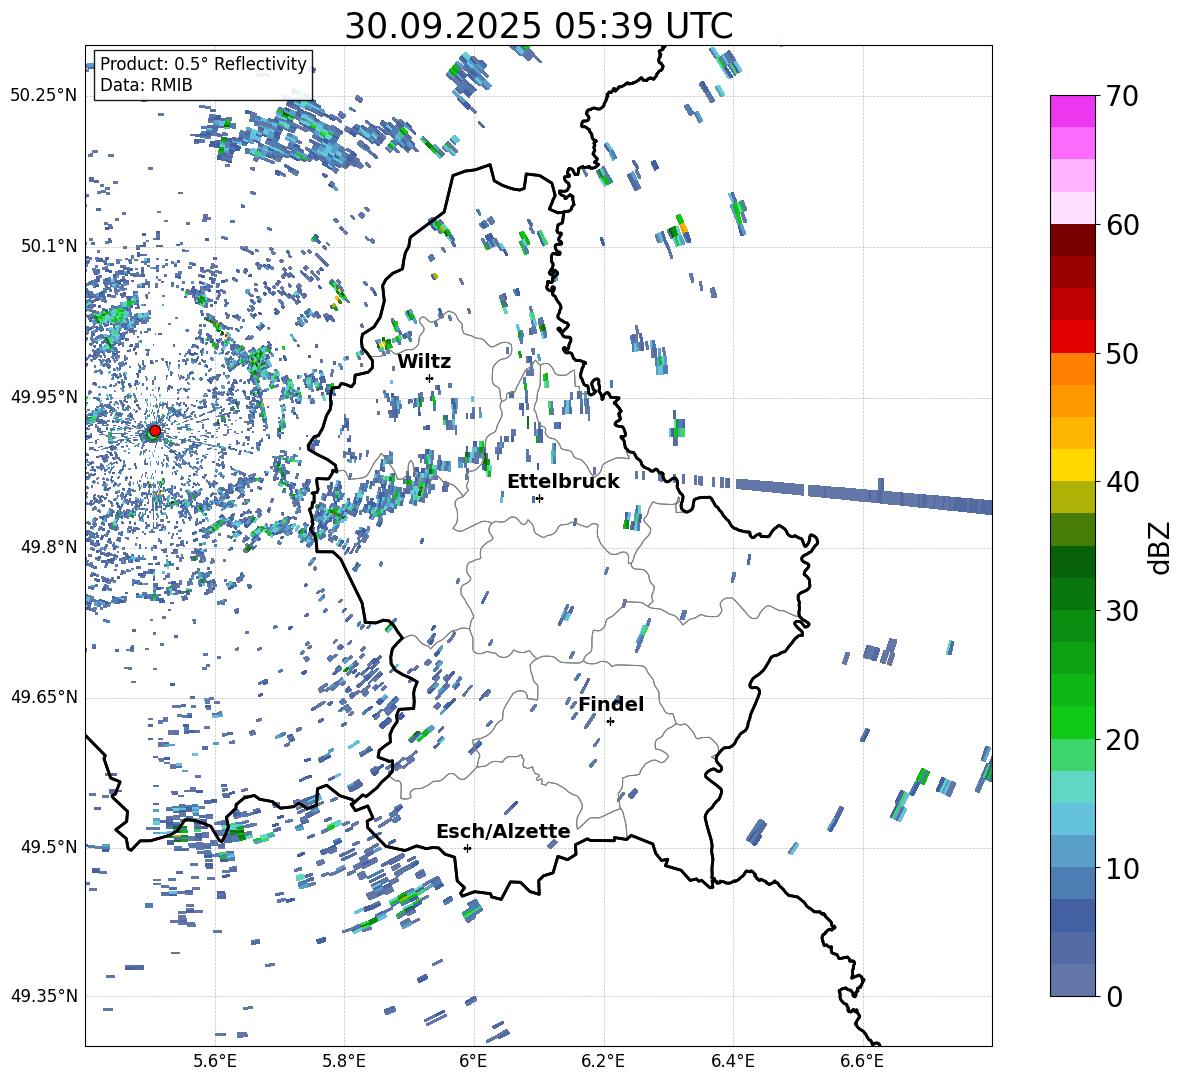Viewport: 1184px width, 1081px height.
Task: Click the 6.2°E longitude tick label
Action: coord(603,1059)
